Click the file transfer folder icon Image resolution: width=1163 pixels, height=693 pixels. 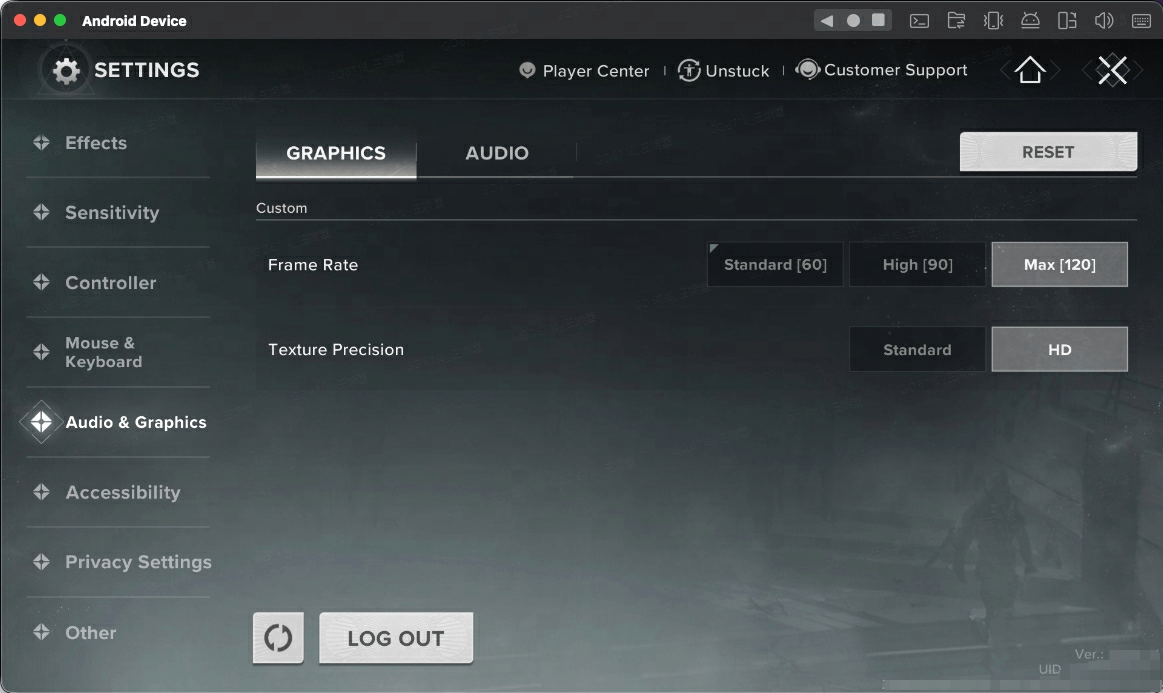click(956, 20)
